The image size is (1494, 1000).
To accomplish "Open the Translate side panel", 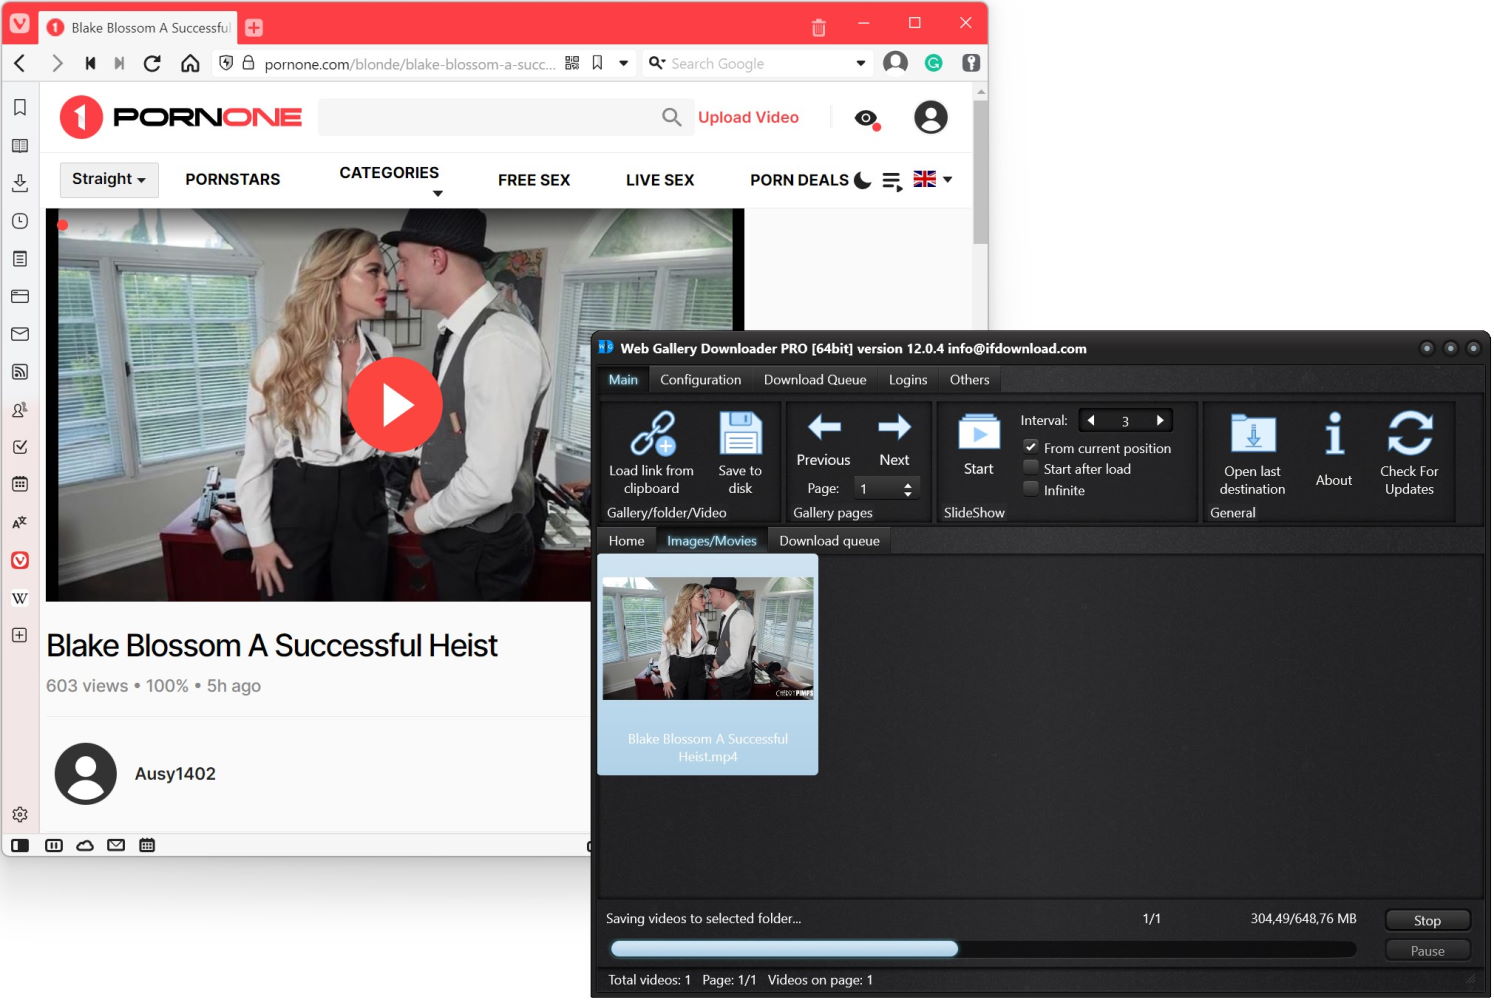I will (x=19, y=522).
